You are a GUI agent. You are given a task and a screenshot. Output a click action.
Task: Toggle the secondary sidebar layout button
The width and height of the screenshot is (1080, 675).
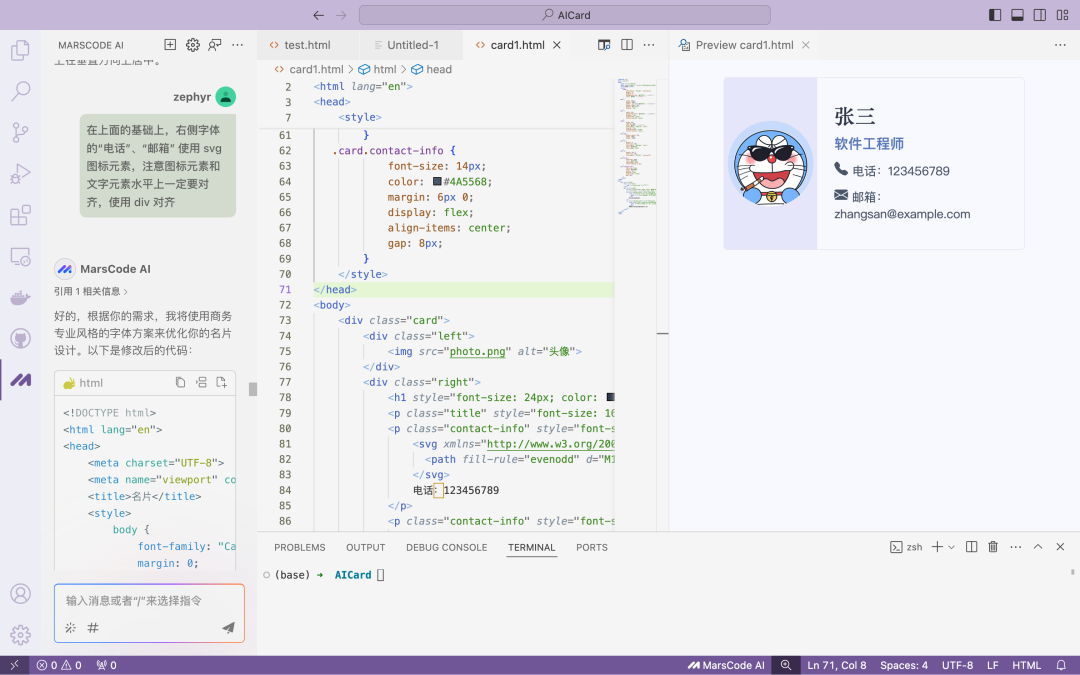pyautogui.click(x=1040, y=15)
